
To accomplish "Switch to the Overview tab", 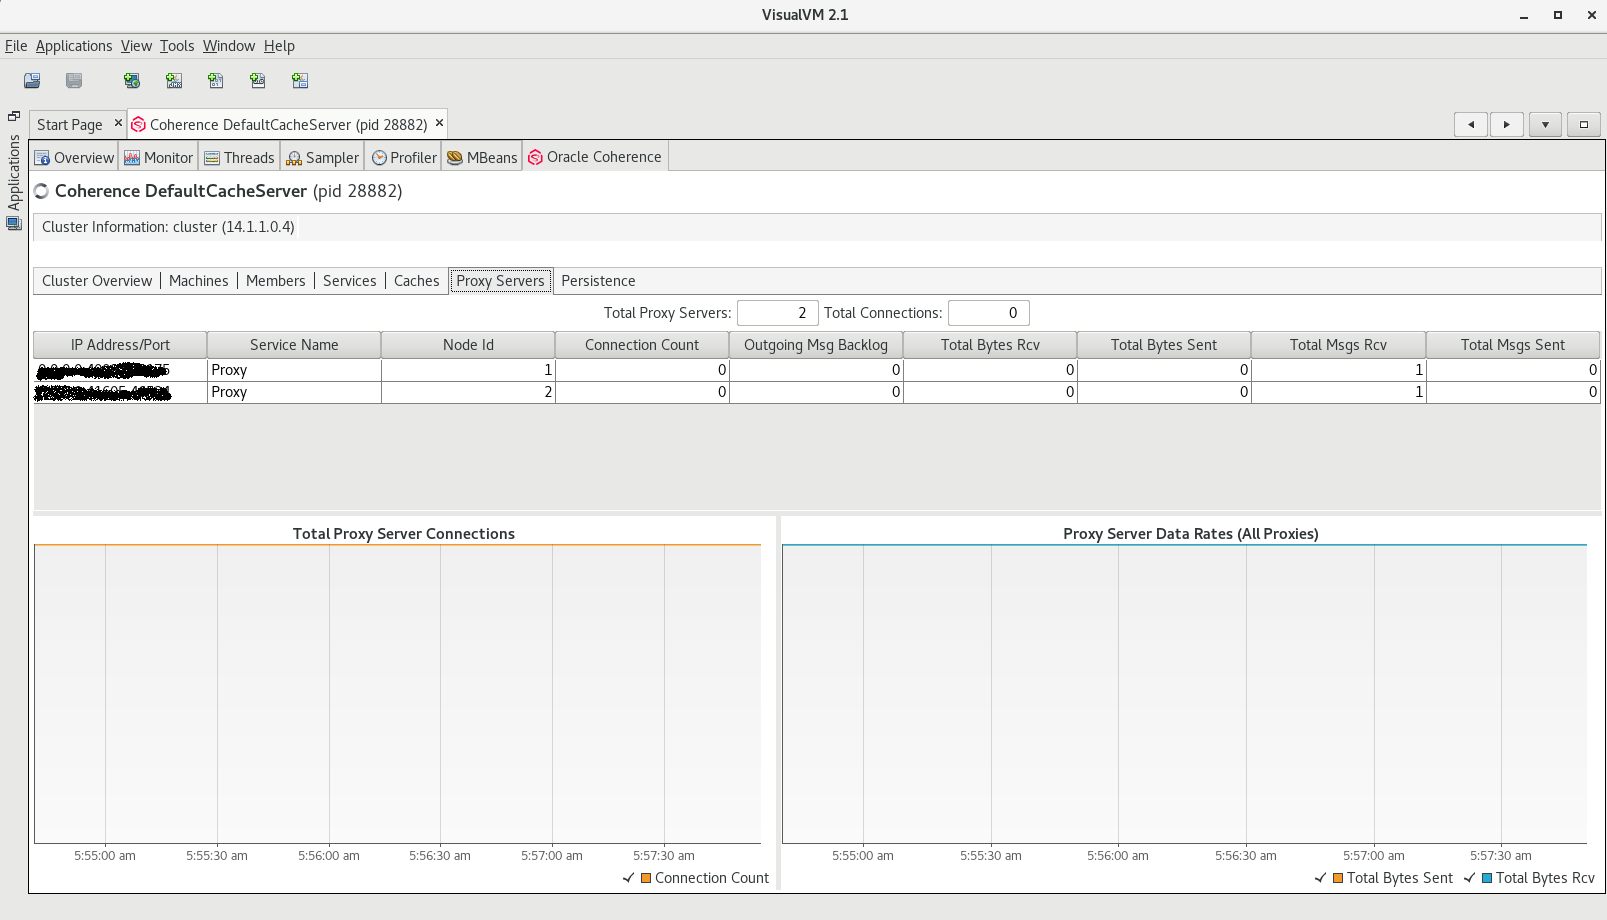I will (75, 157).
